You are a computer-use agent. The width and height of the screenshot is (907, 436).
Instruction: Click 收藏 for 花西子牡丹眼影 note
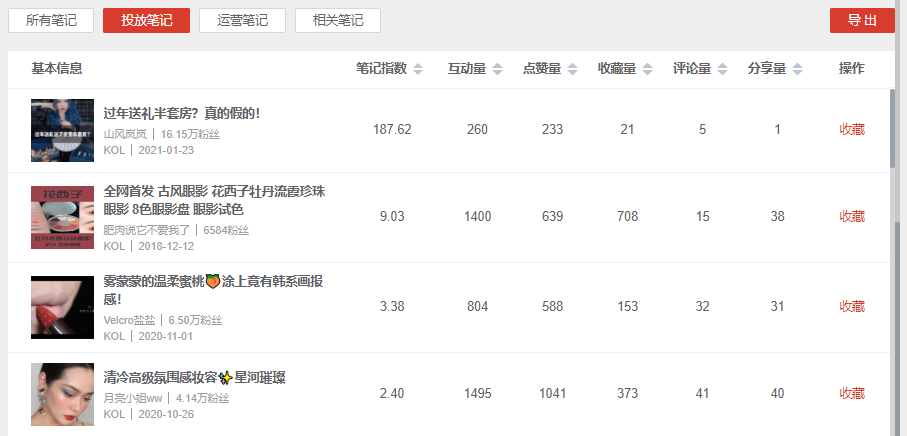pos(852,216)
